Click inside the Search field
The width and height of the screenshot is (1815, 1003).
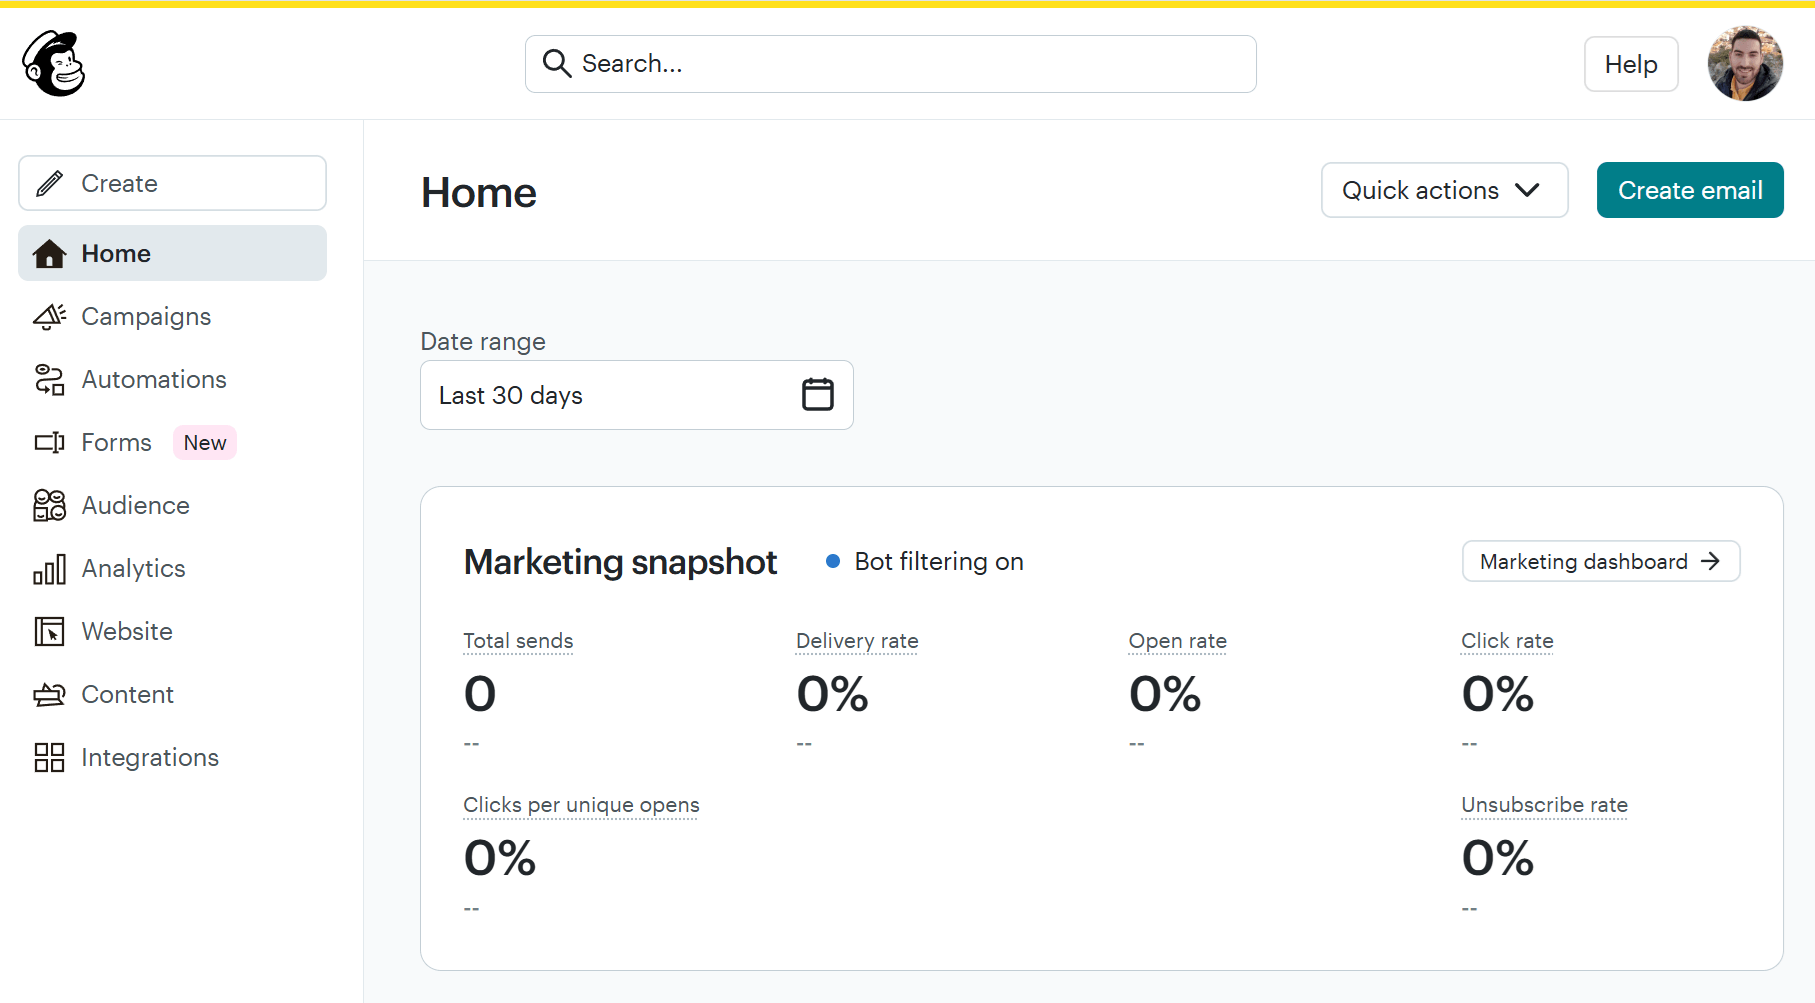[890, 63]
